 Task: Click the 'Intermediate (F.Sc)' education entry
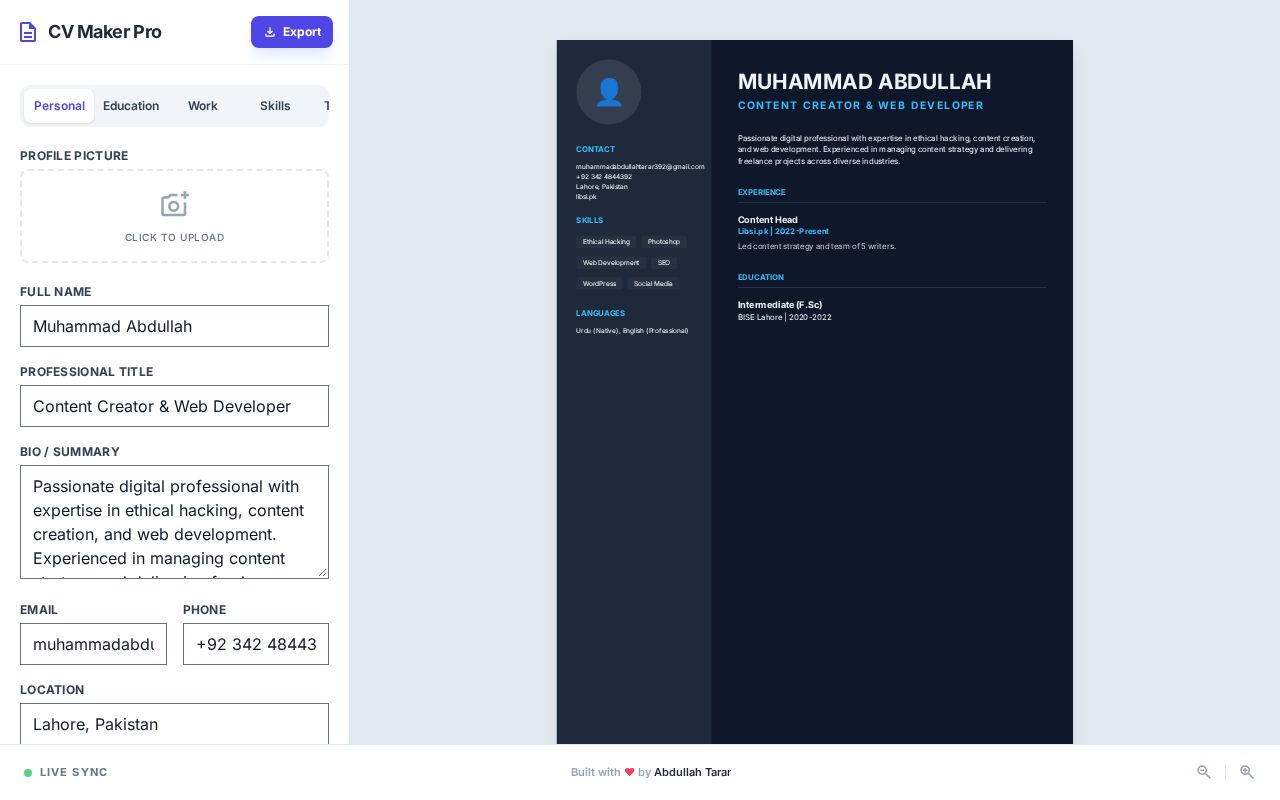tap(780, 305)
